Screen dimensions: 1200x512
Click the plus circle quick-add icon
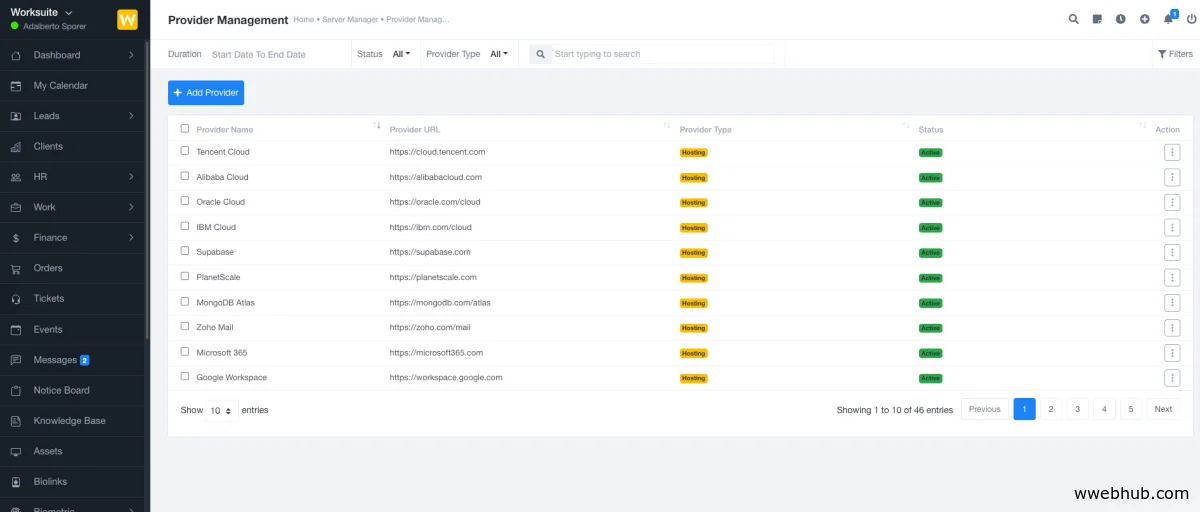(x=1145, y=19)
